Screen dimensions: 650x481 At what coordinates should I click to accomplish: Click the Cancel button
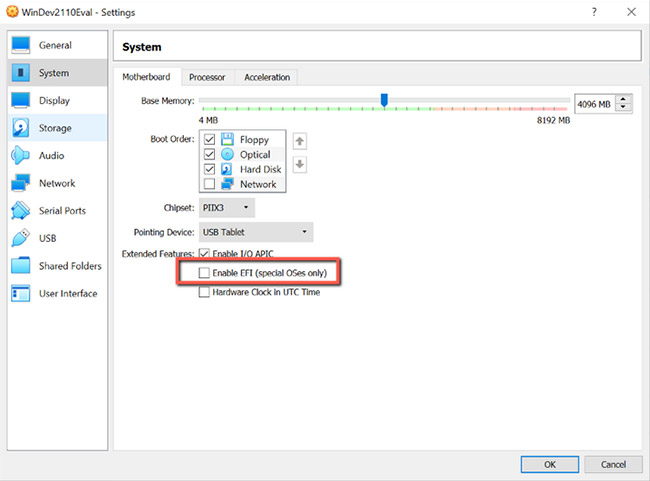(613, 464)
